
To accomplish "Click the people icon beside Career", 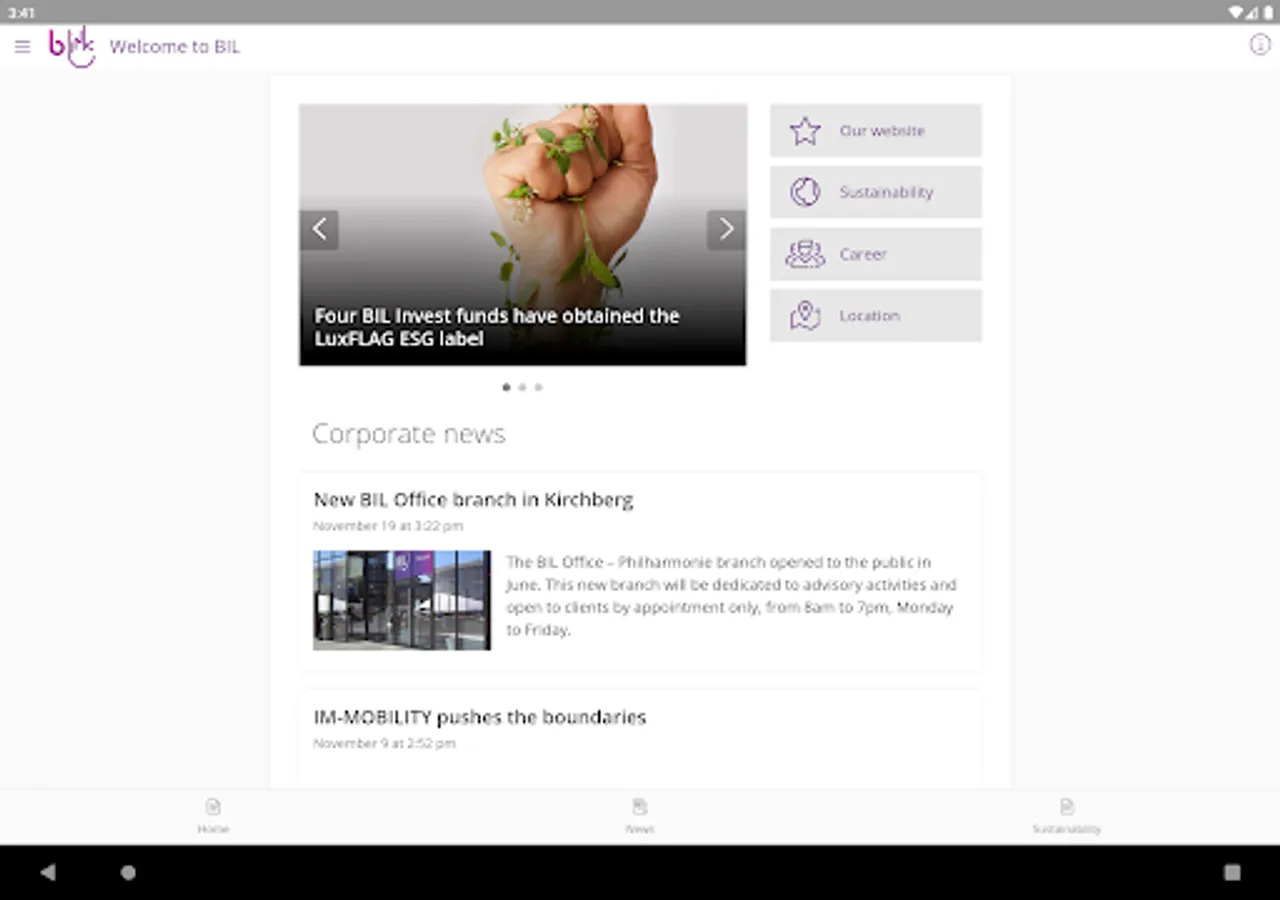I will coord(805,254).
